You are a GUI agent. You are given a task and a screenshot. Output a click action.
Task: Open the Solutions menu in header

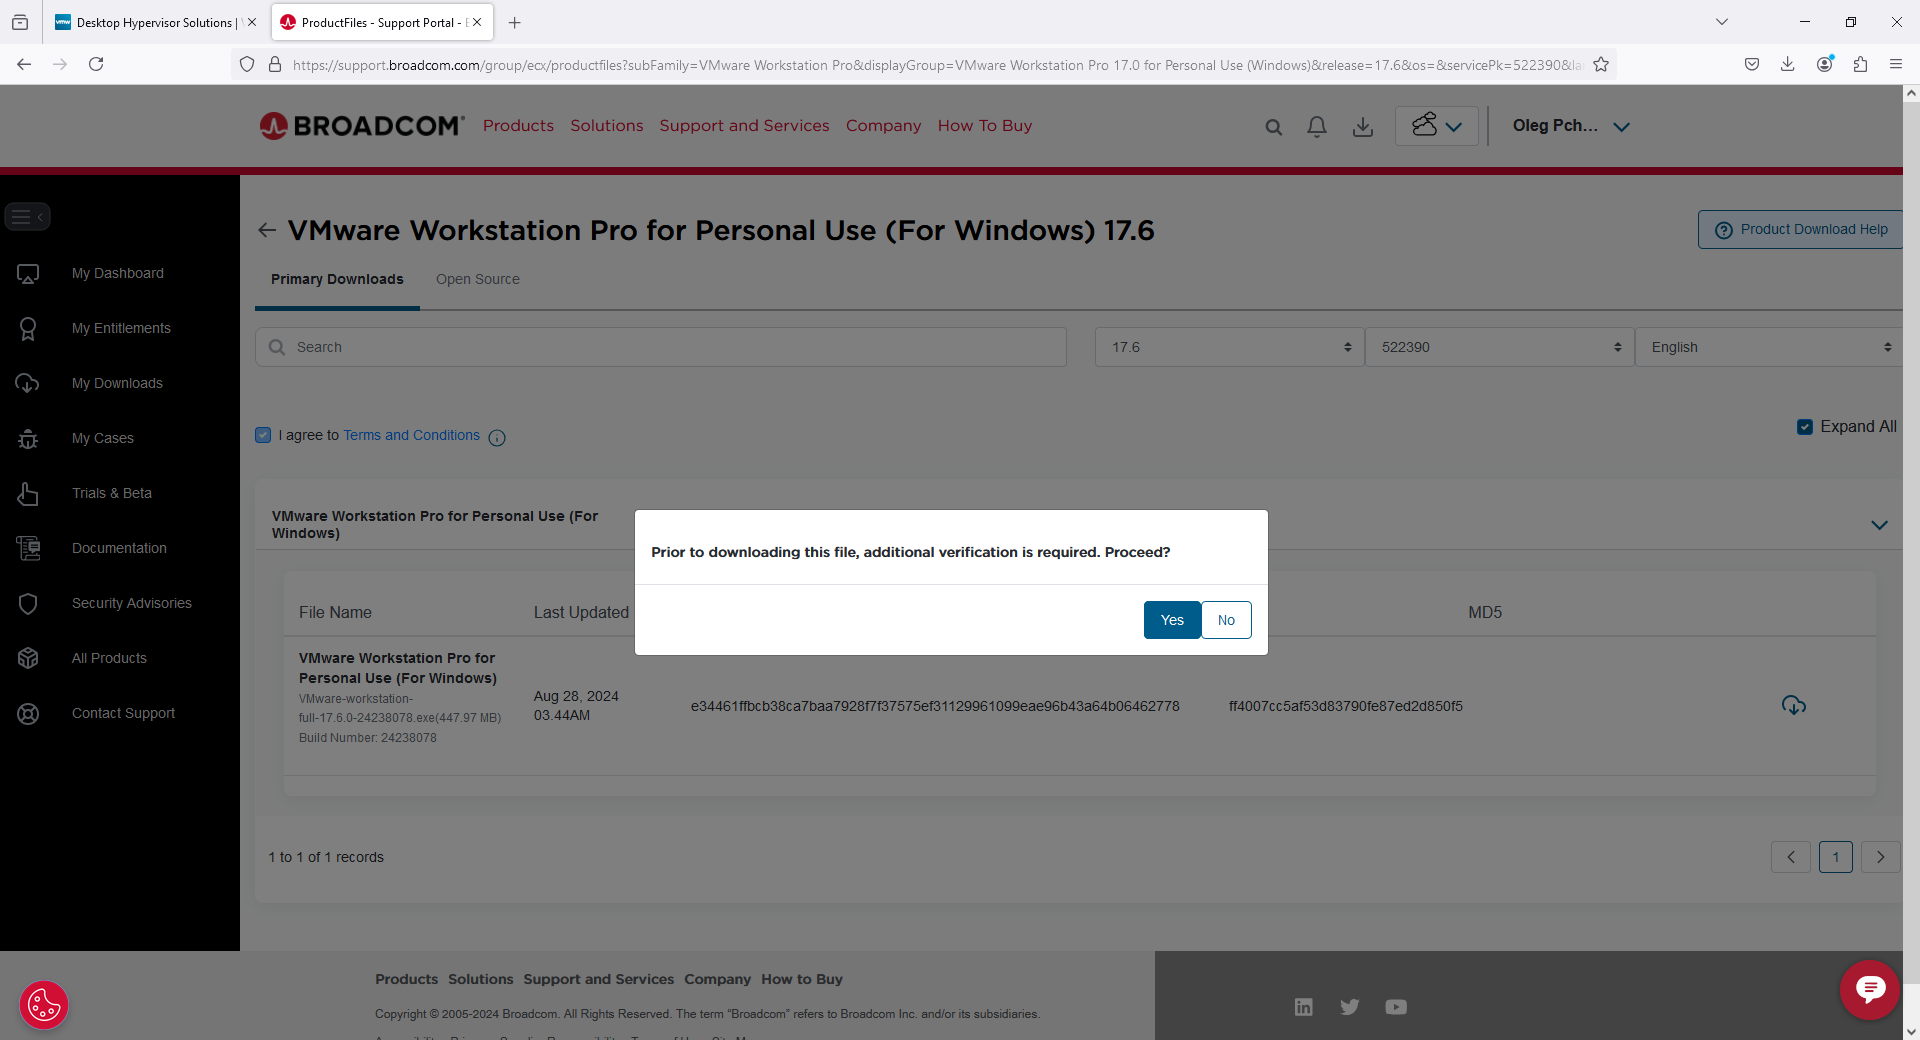pos(607,126)
